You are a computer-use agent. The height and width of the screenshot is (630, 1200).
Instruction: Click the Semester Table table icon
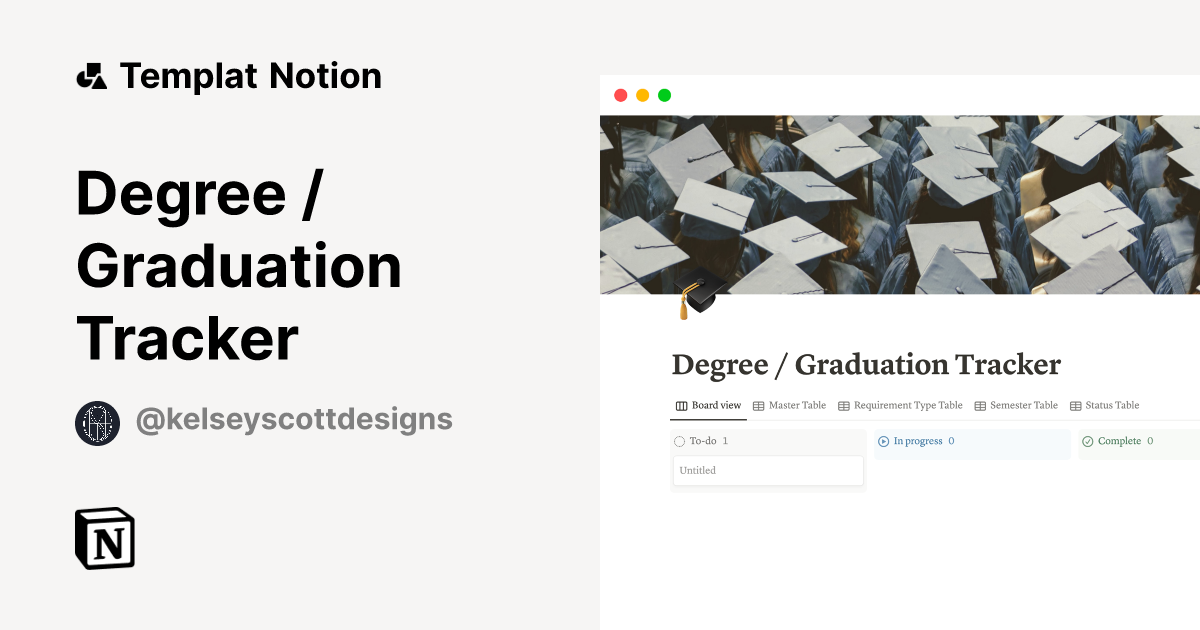click(x=979, y=405)
